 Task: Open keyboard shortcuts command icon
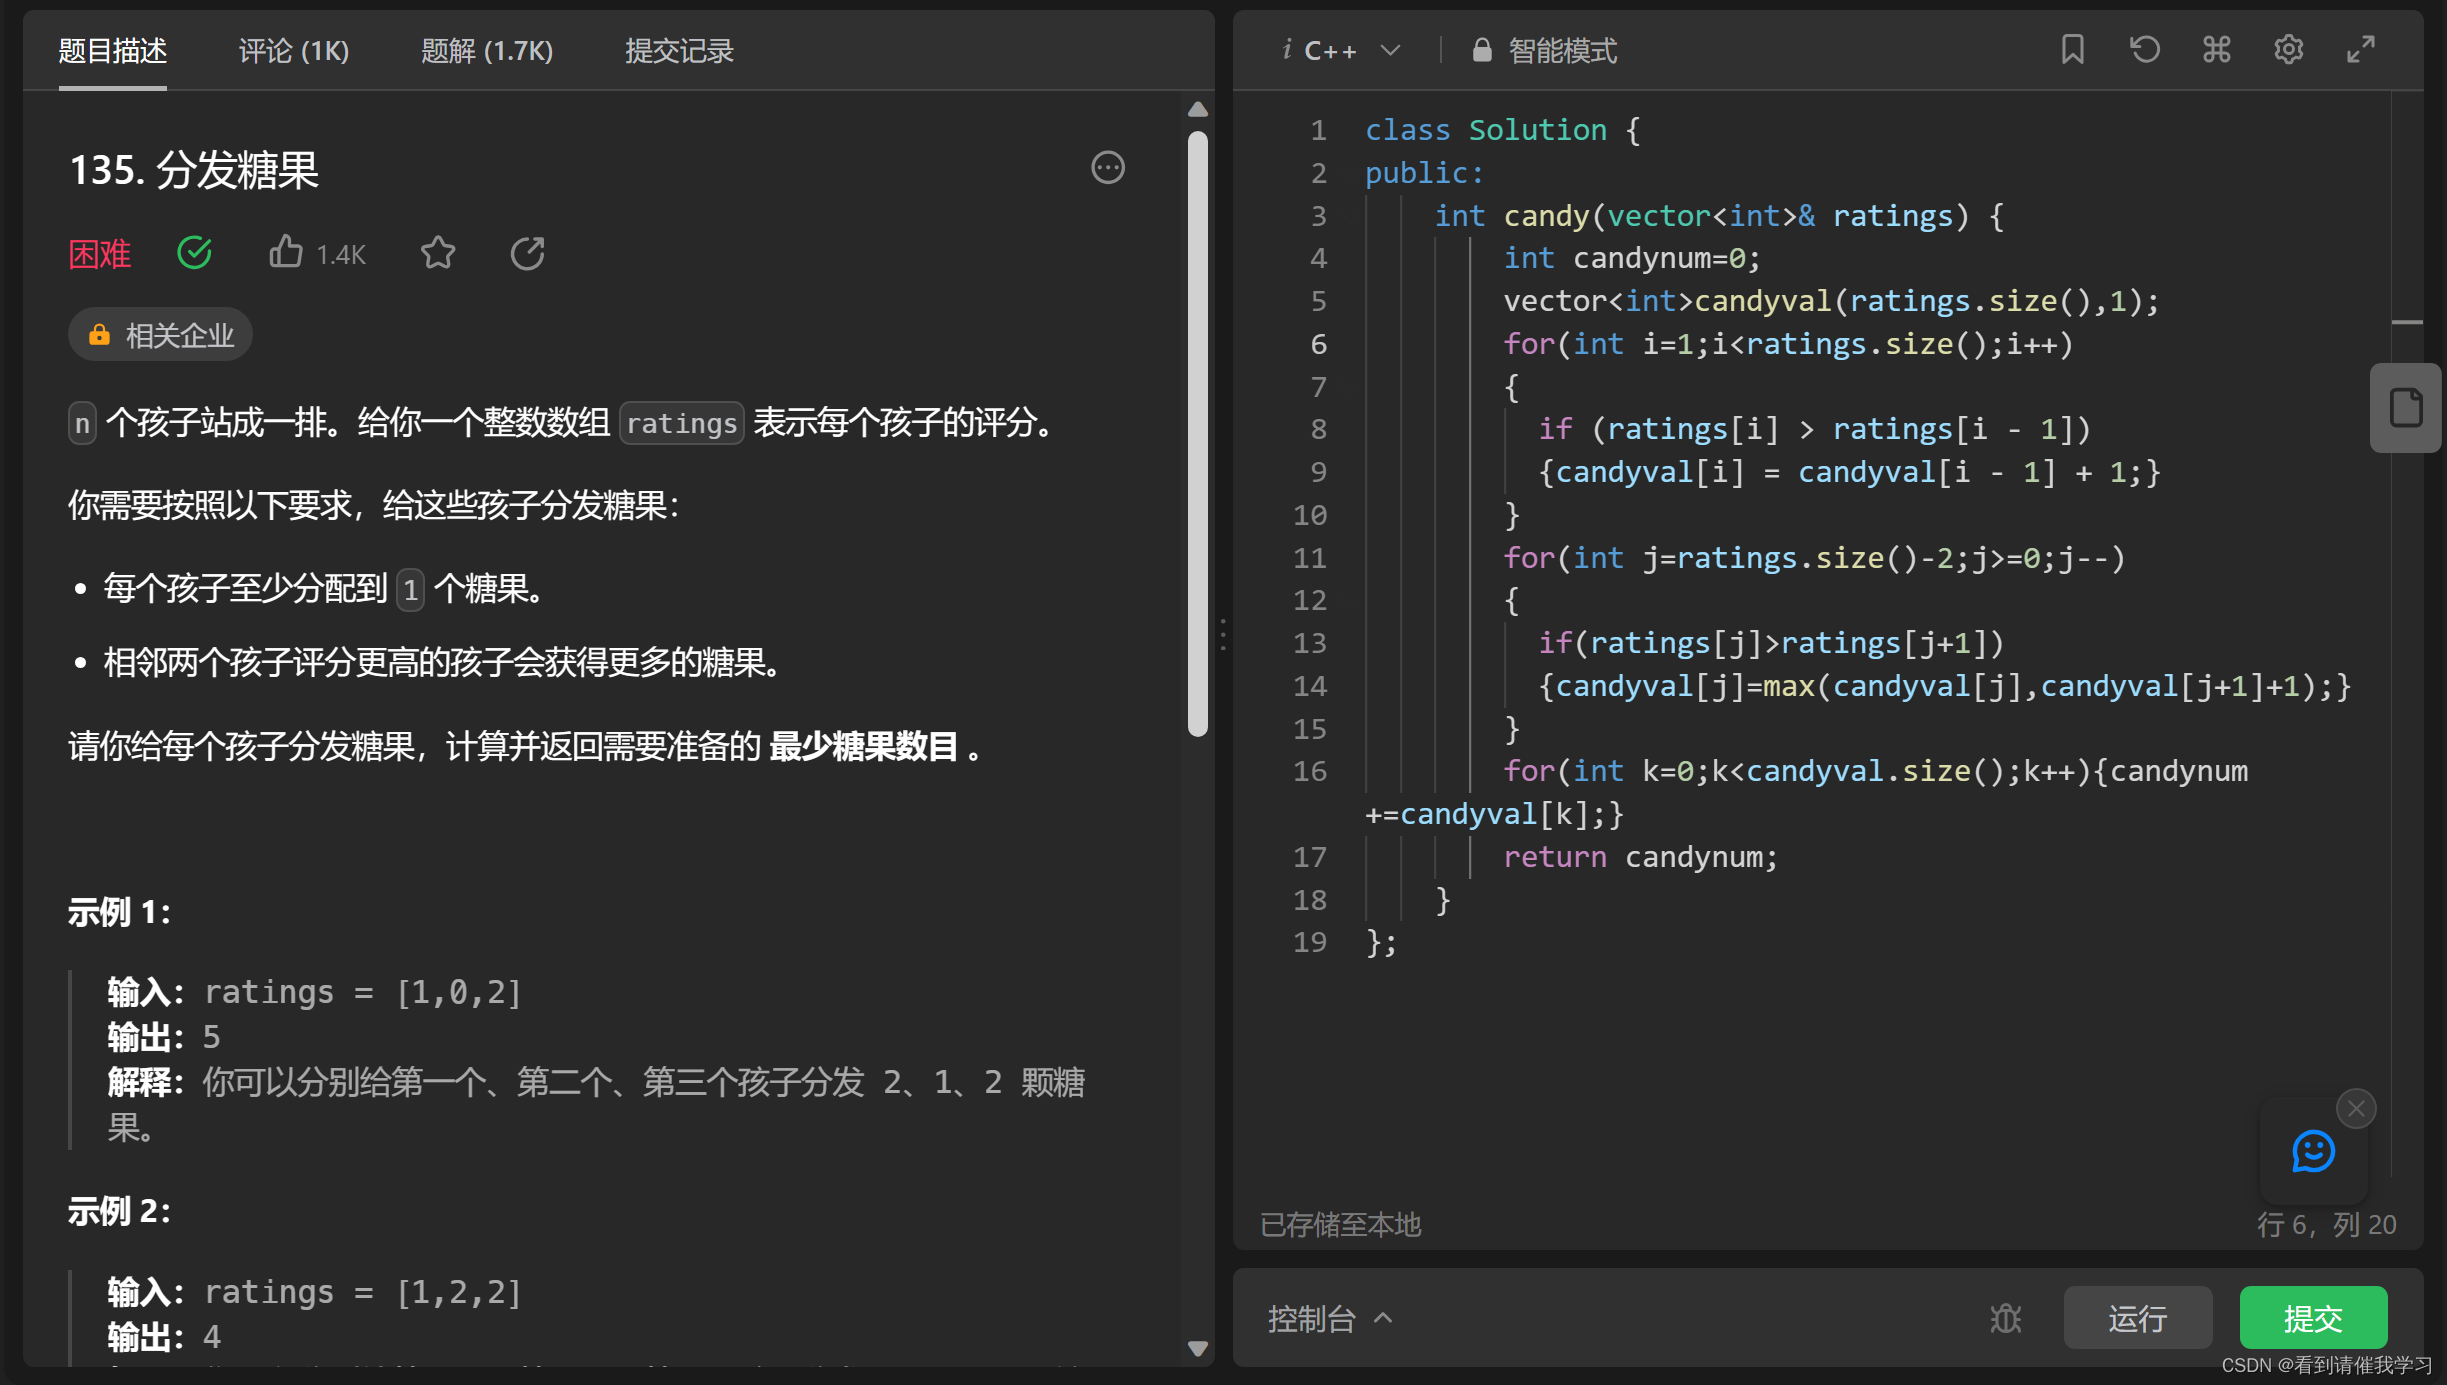pyautogui.click(x=2216, y=50)
